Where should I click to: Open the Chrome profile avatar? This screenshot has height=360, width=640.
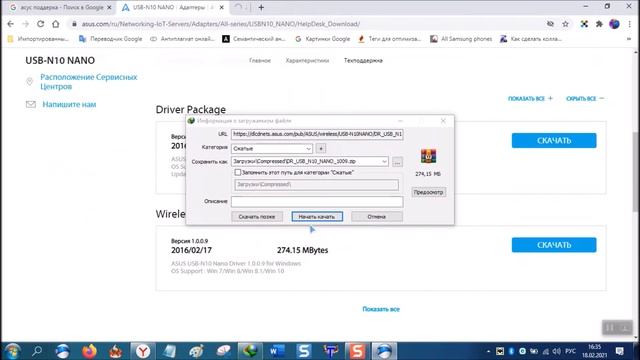click(614, 24)
